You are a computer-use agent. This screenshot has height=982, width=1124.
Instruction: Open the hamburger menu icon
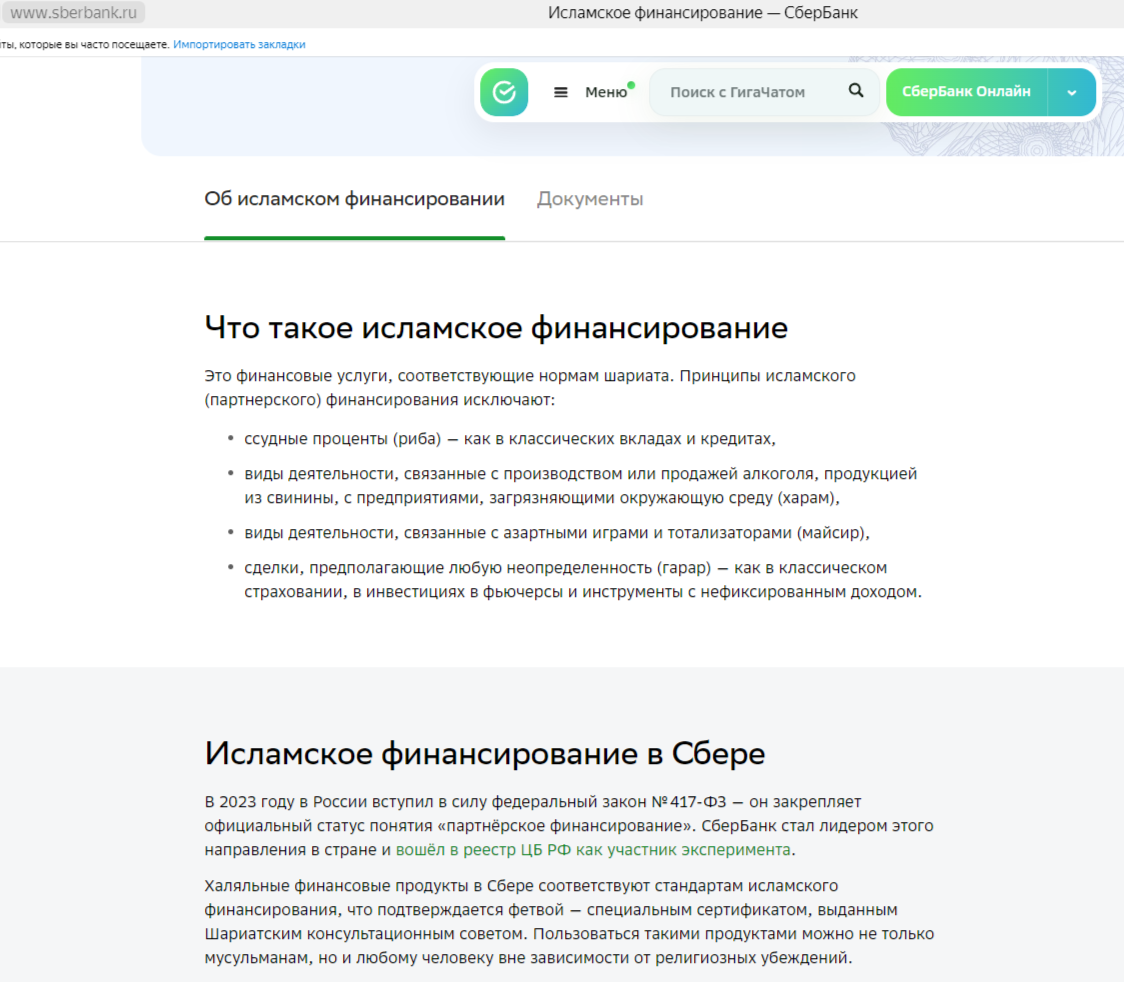coord(561,92)
